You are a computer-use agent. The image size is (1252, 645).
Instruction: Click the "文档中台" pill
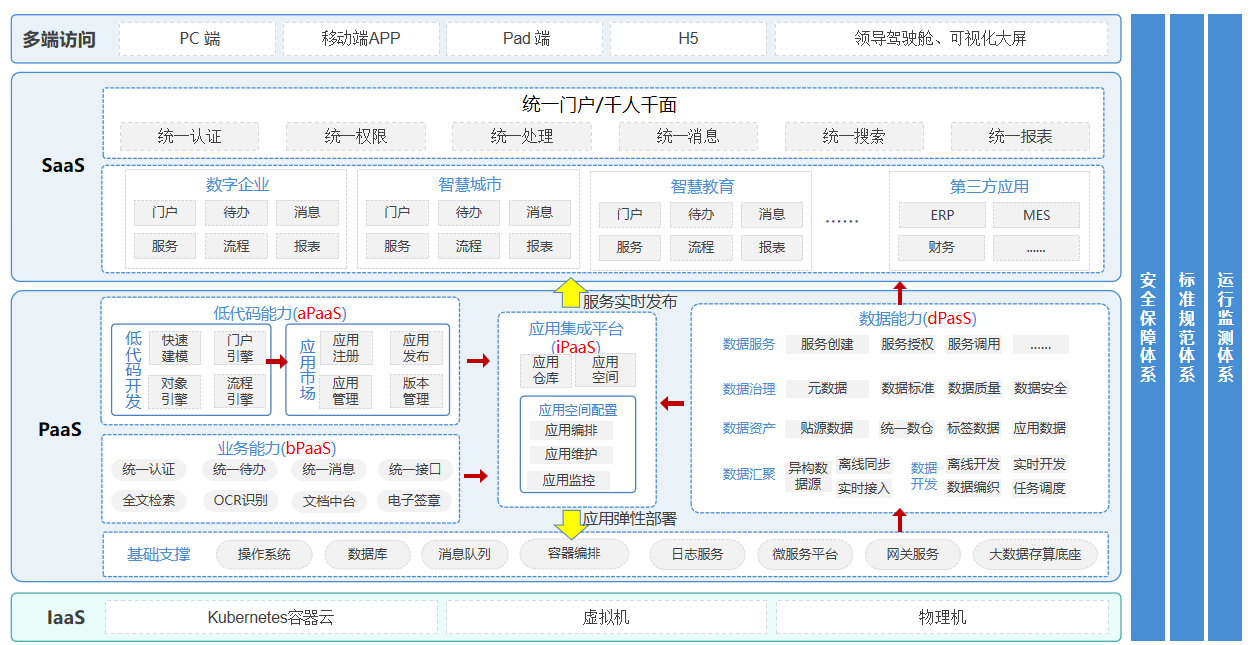329,501
